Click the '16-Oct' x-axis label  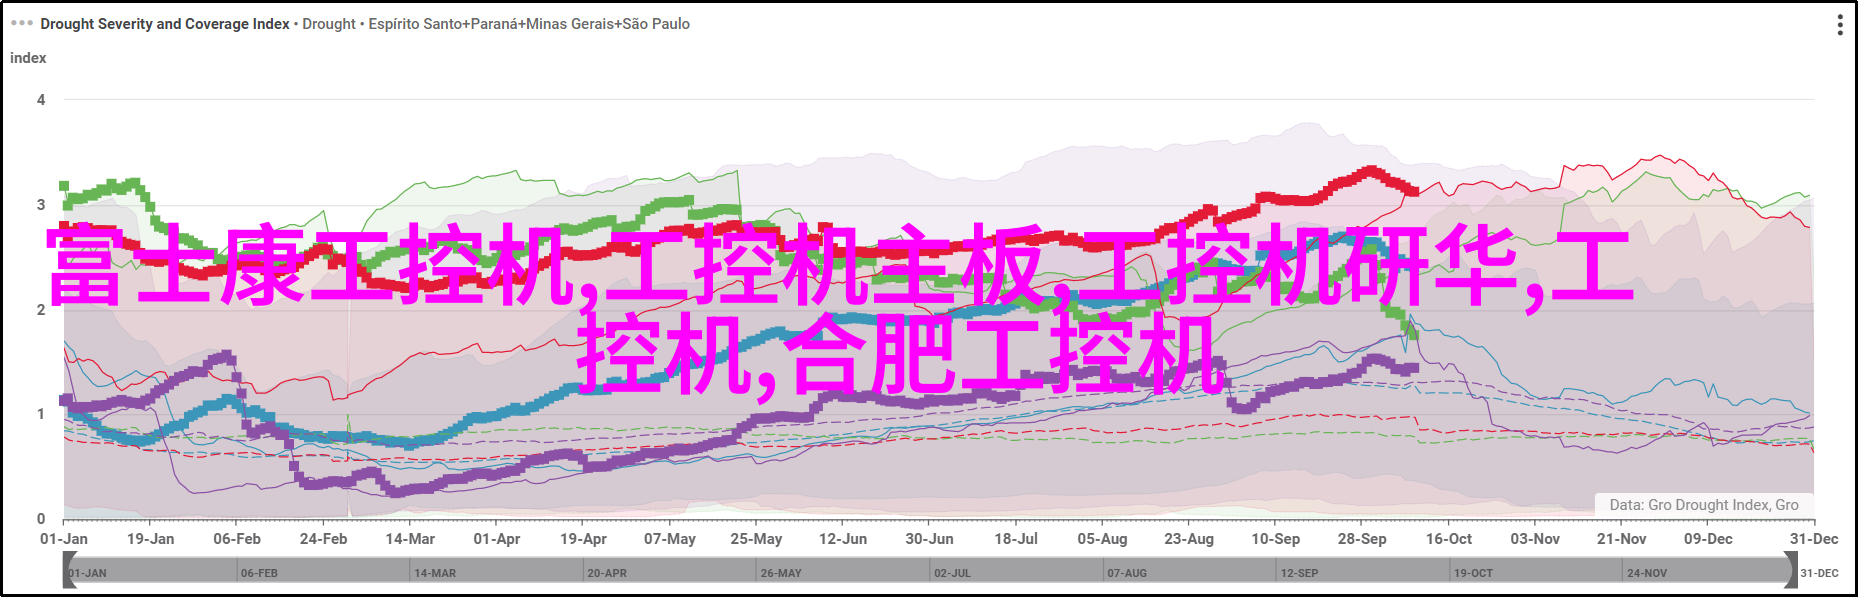[x=1449, y=539]
